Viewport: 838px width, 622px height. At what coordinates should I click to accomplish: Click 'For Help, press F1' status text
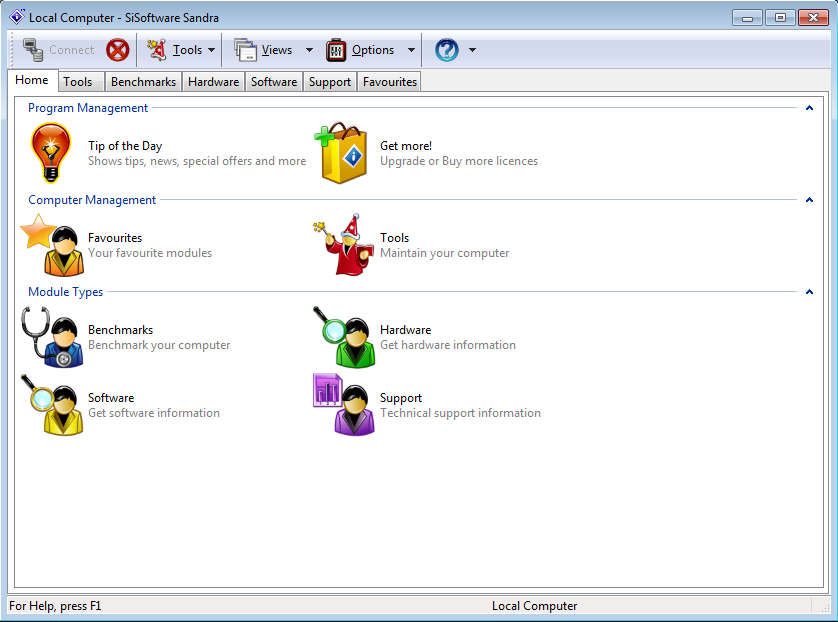point(55,606)
